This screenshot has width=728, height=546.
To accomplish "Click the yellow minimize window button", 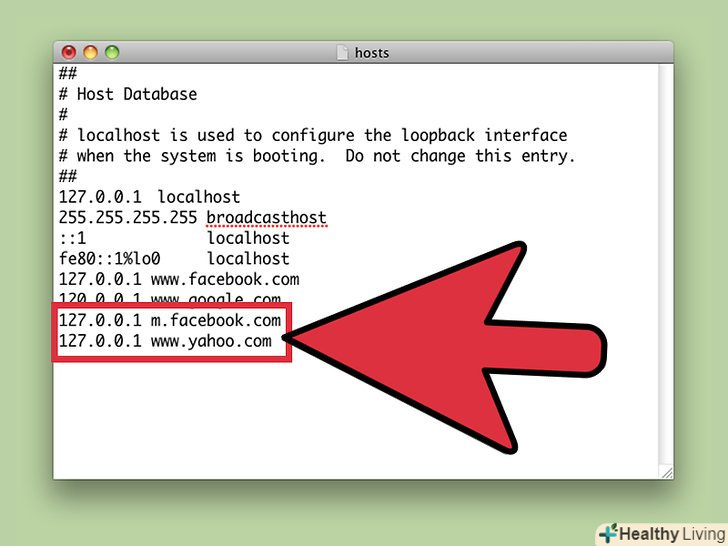I will 91,52.
